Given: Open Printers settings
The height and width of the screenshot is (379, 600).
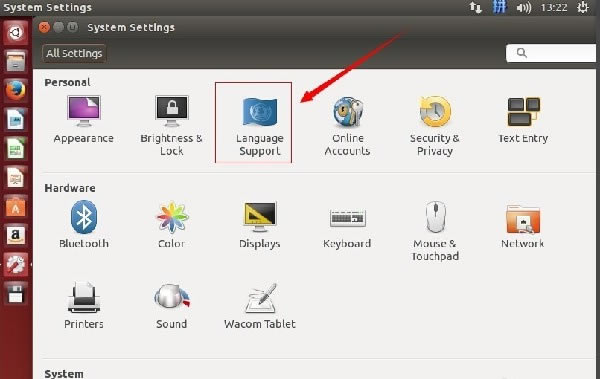Looking at the screenshot, I should click(x=84, y=305).
